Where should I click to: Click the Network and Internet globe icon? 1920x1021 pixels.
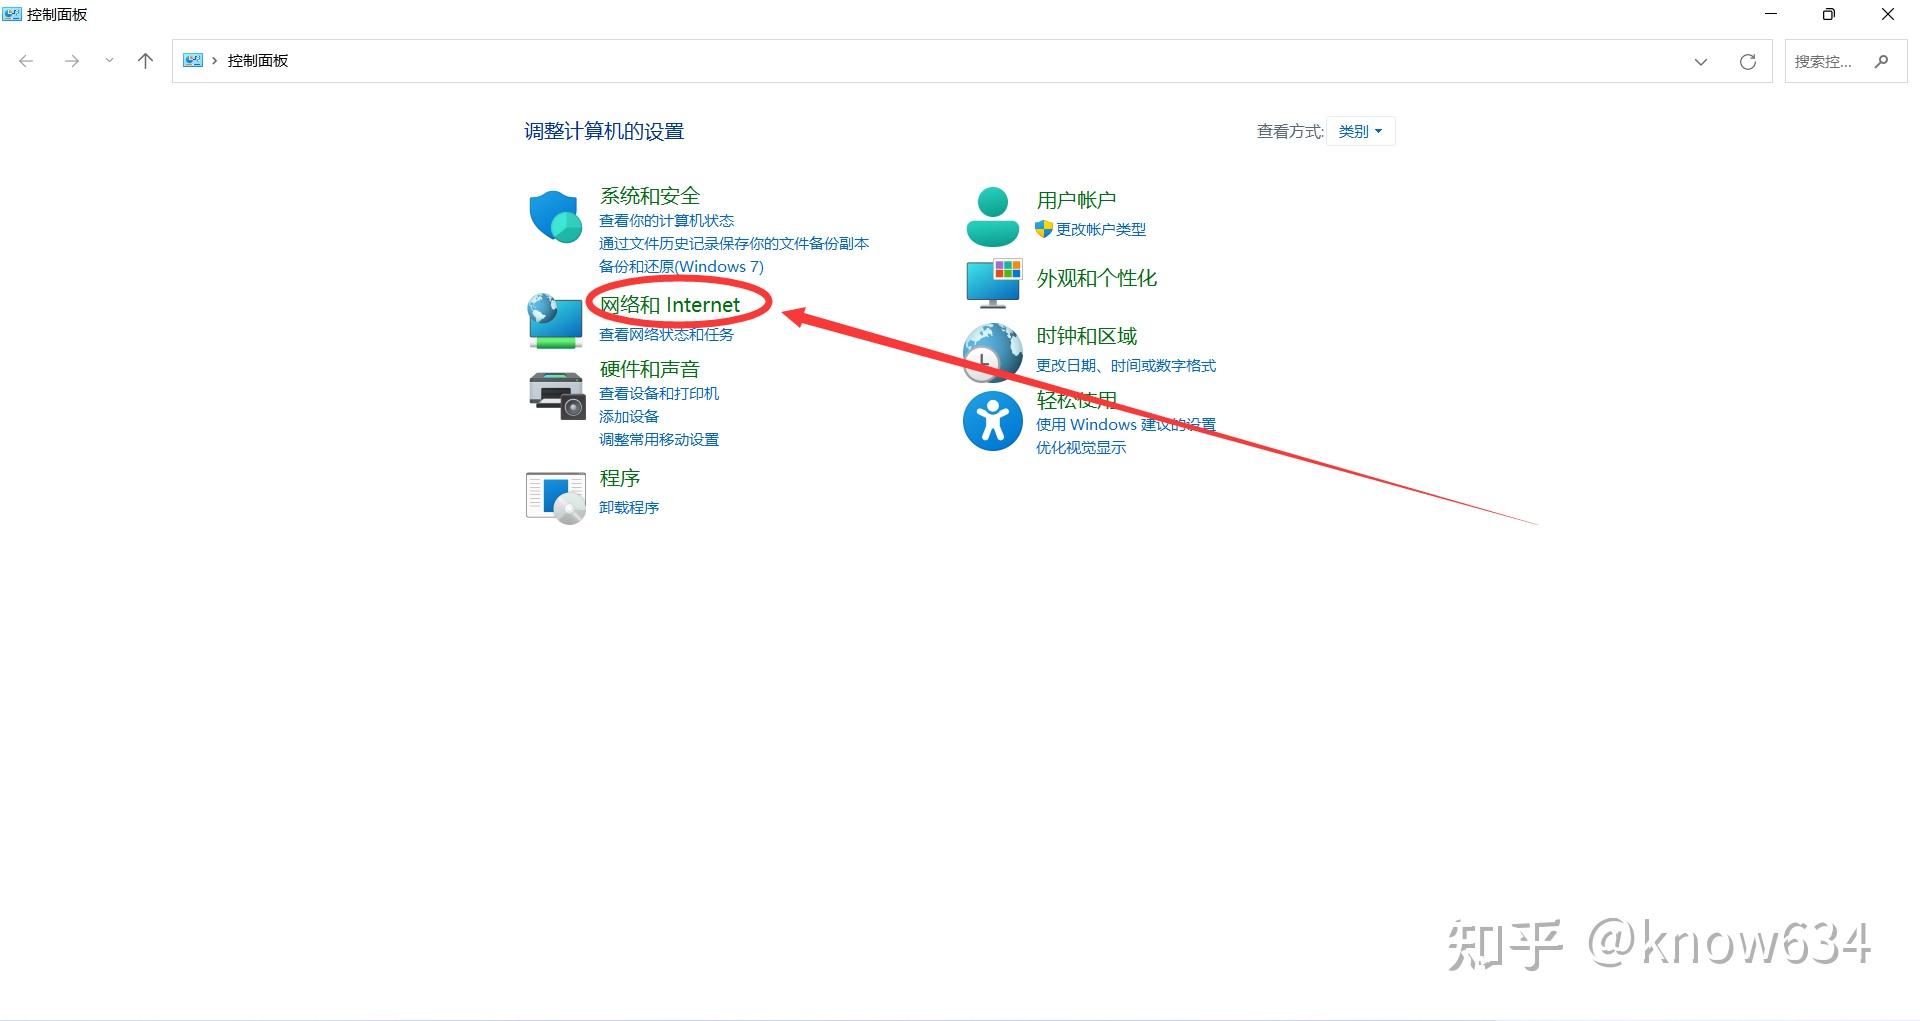[555, 320]
